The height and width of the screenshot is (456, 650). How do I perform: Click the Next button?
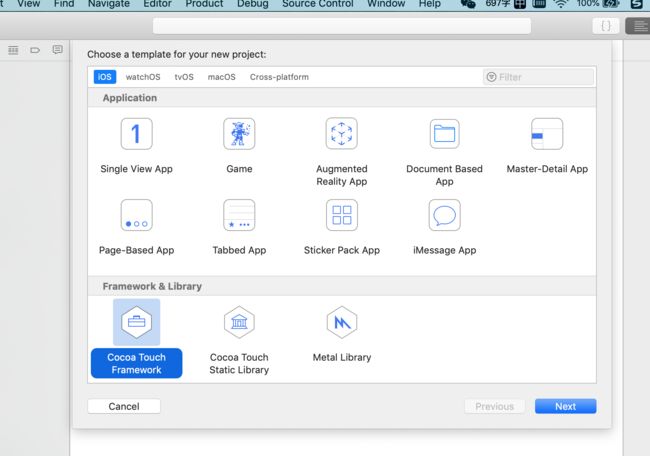pos(565,406)
